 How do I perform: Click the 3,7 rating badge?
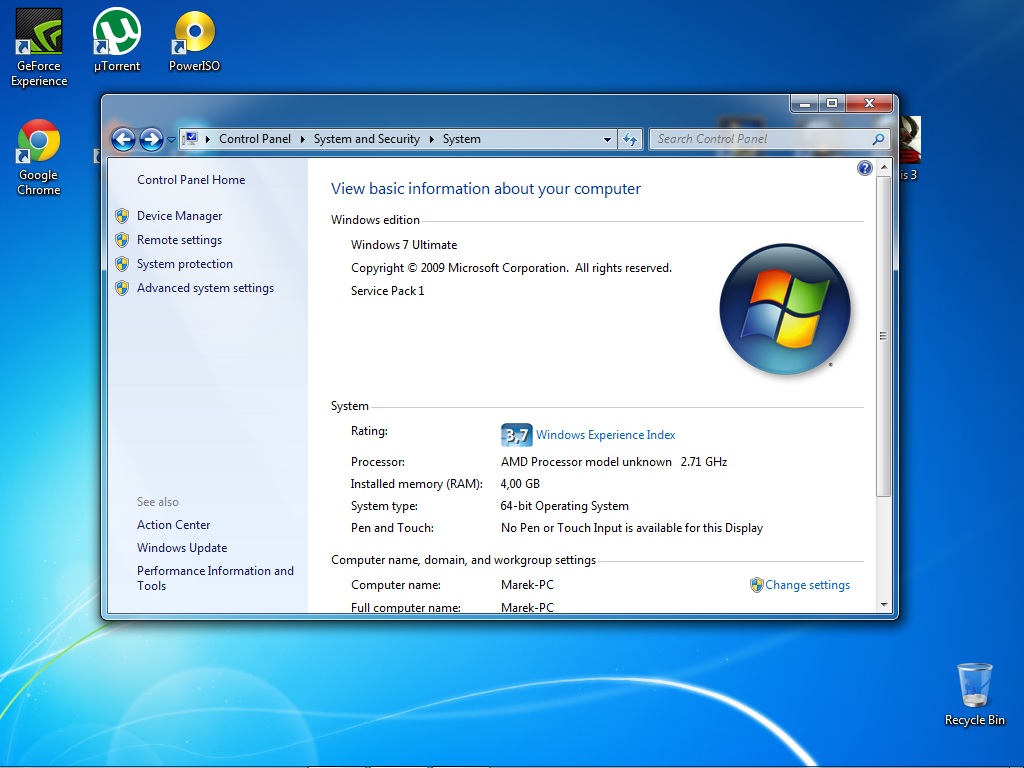tap(517, 435)
